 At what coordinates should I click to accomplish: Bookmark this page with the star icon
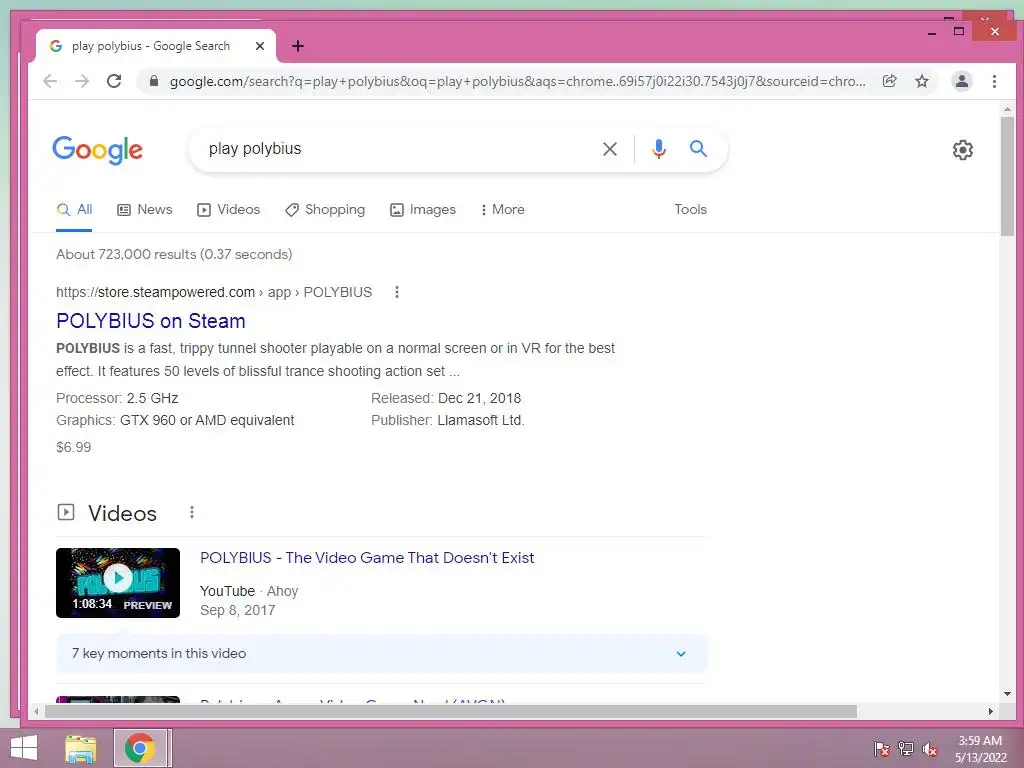click(x=921, y=81)
